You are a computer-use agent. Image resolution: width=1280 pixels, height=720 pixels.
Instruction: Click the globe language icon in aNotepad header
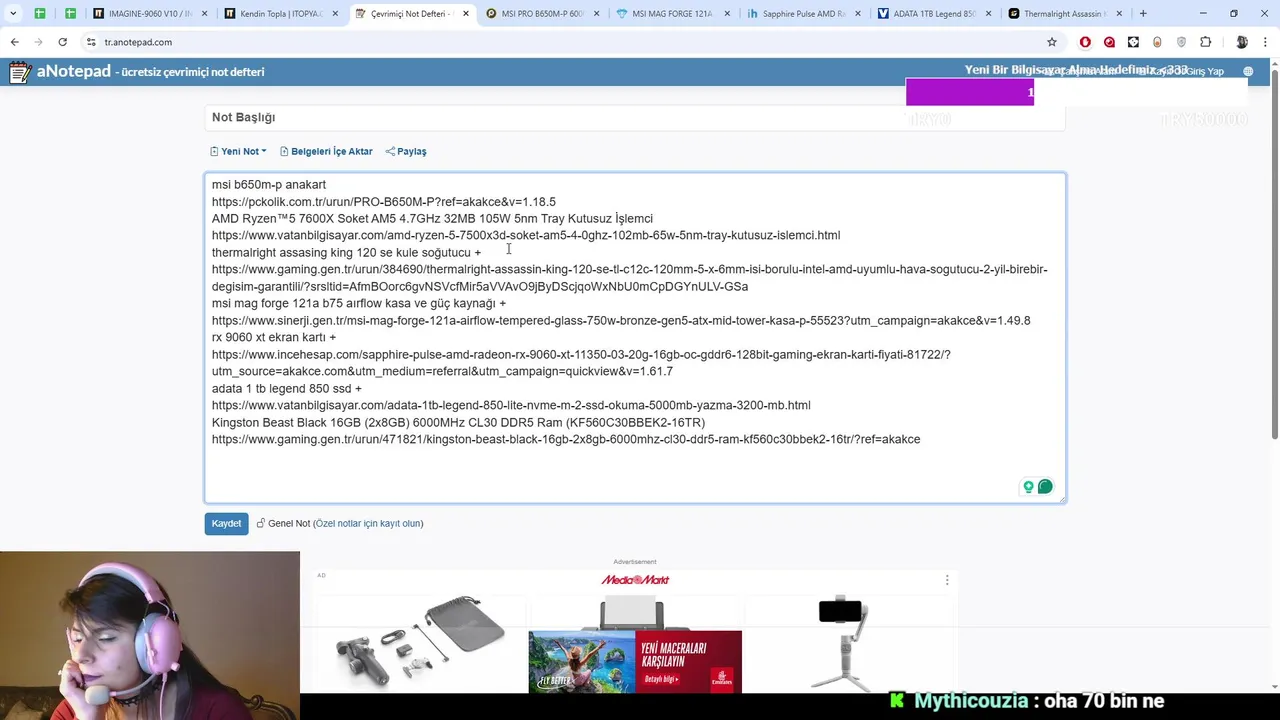1248,72
